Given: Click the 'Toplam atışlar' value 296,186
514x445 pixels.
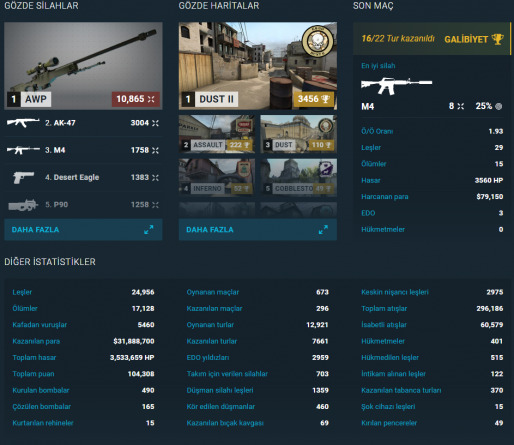Looking at the screenshot, I should (490, 309).
